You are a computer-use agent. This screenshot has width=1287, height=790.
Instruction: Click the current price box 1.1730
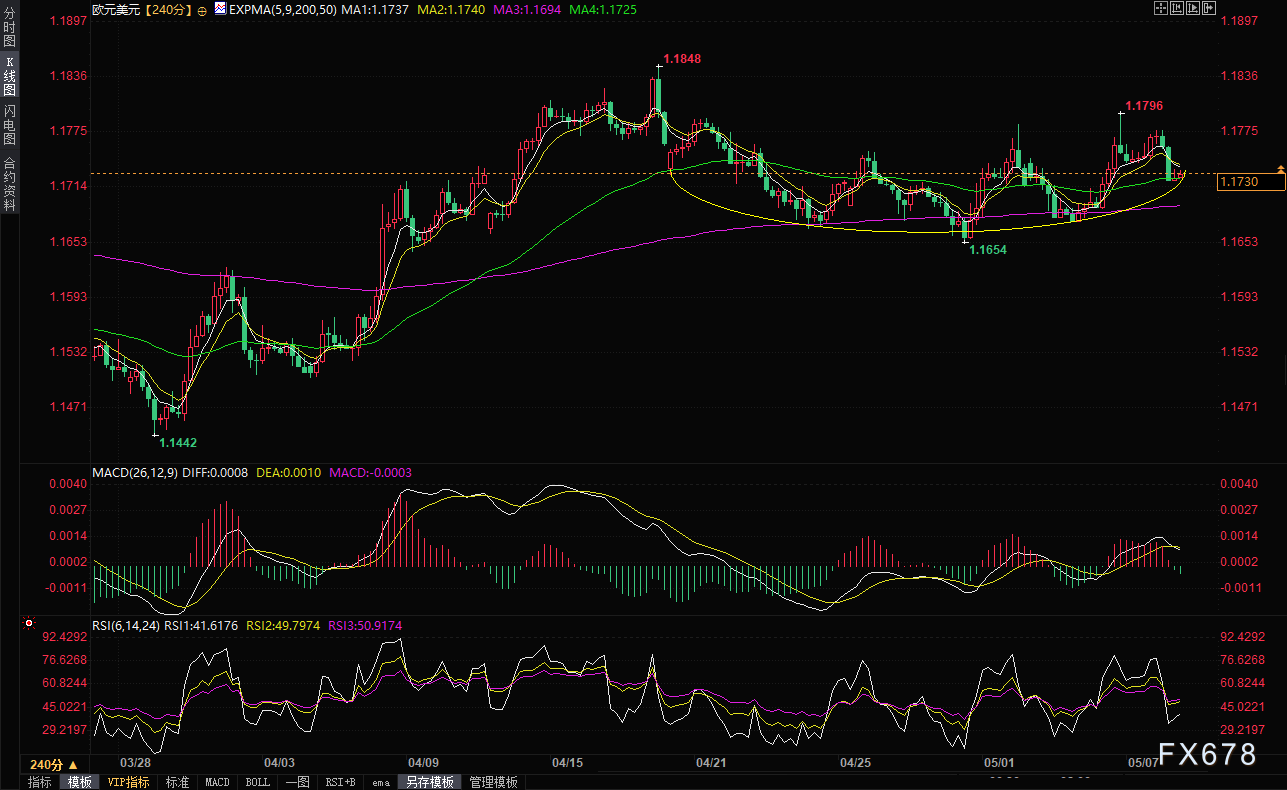tap(1249, 181)
